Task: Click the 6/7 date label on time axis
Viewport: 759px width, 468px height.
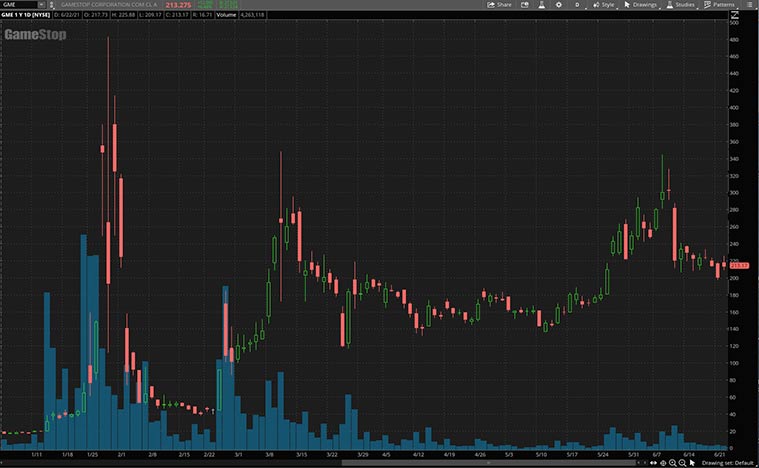Action: point(656,455)
